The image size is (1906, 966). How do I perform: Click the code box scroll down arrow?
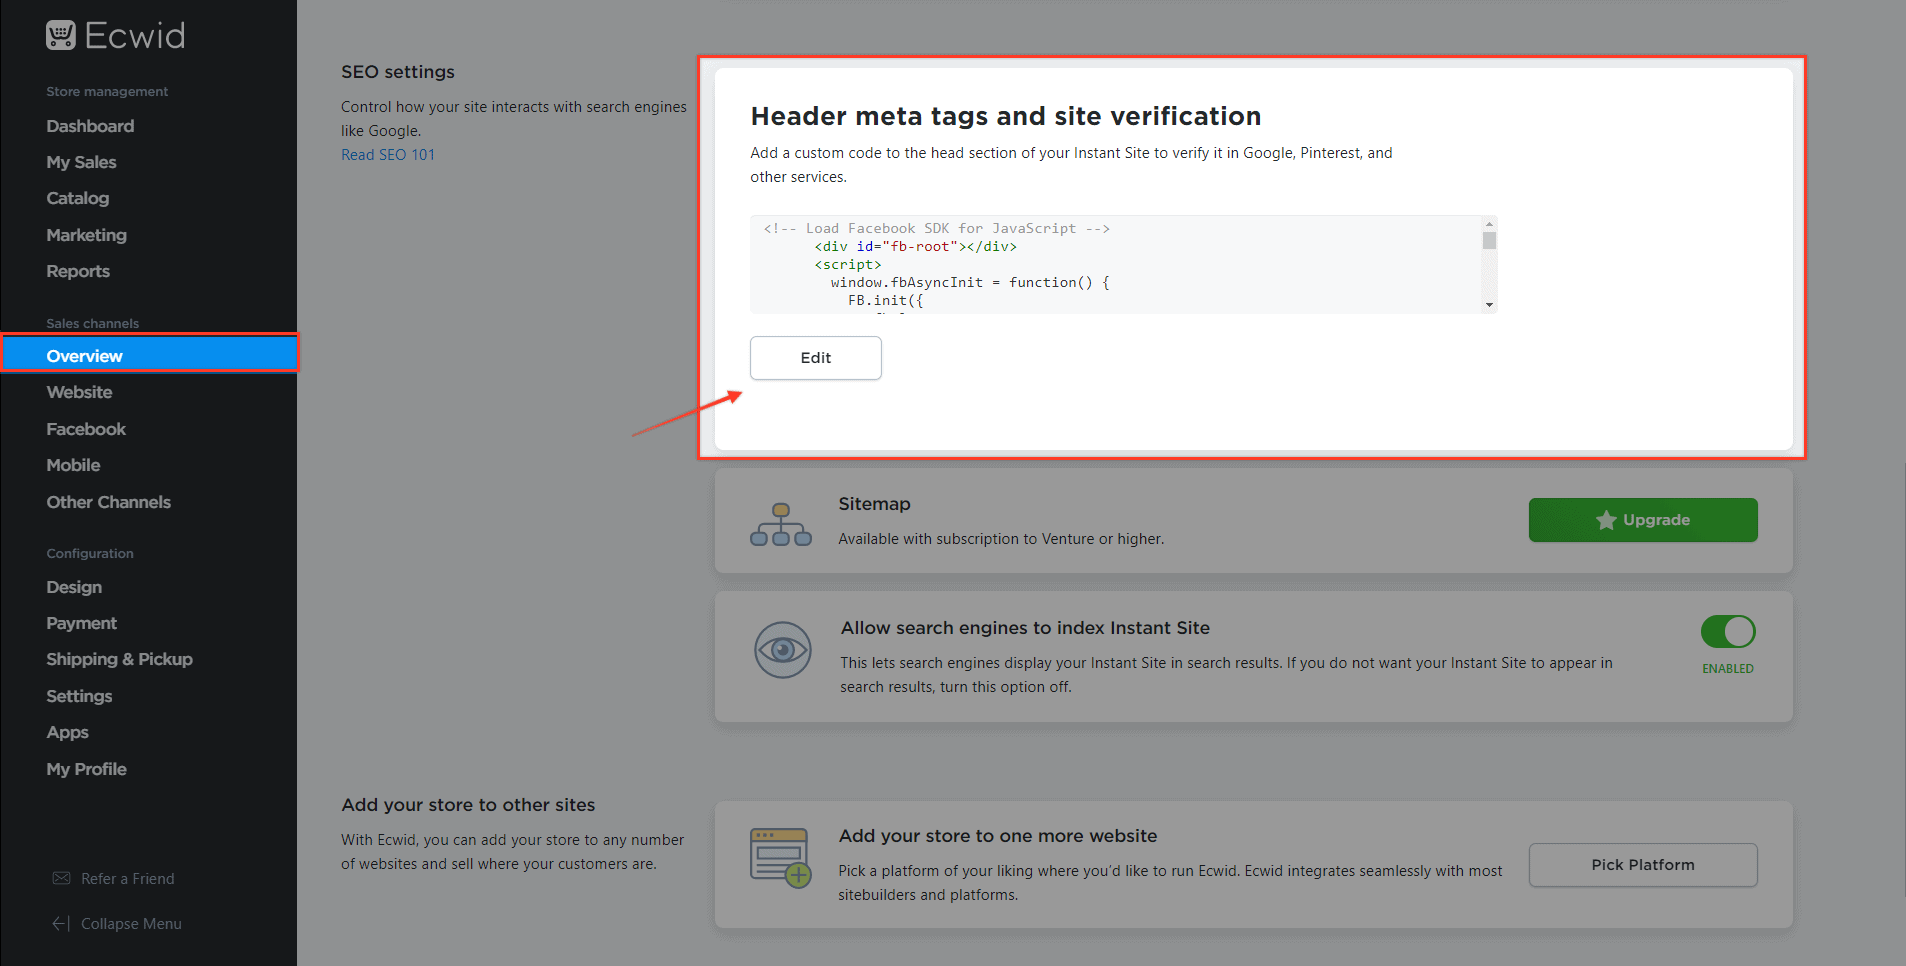pyautogui.click(x=1489, y=305)
